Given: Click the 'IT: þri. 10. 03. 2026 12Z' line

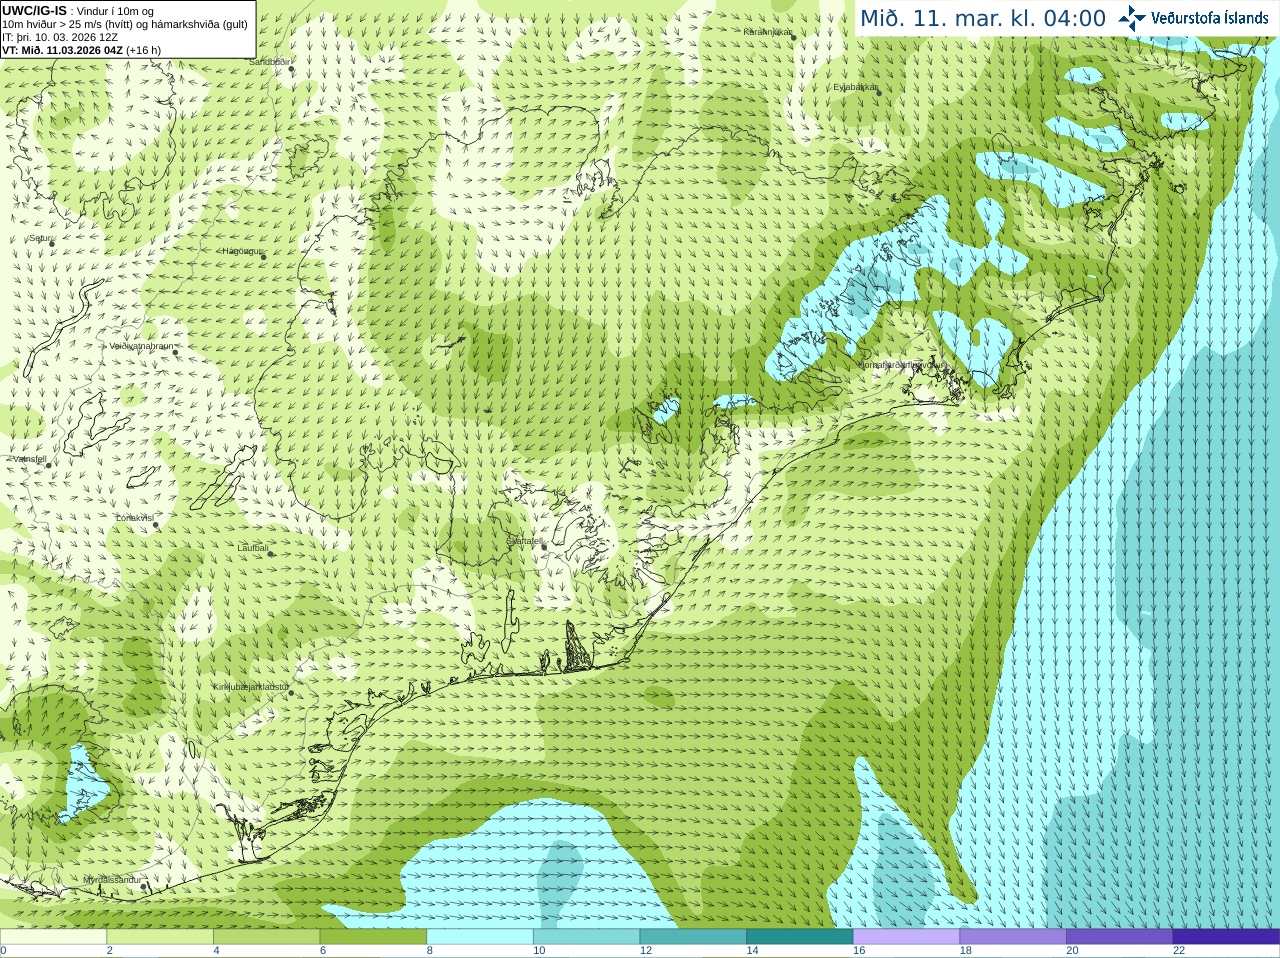Looking at the screenshot, I should coord(60,37).
